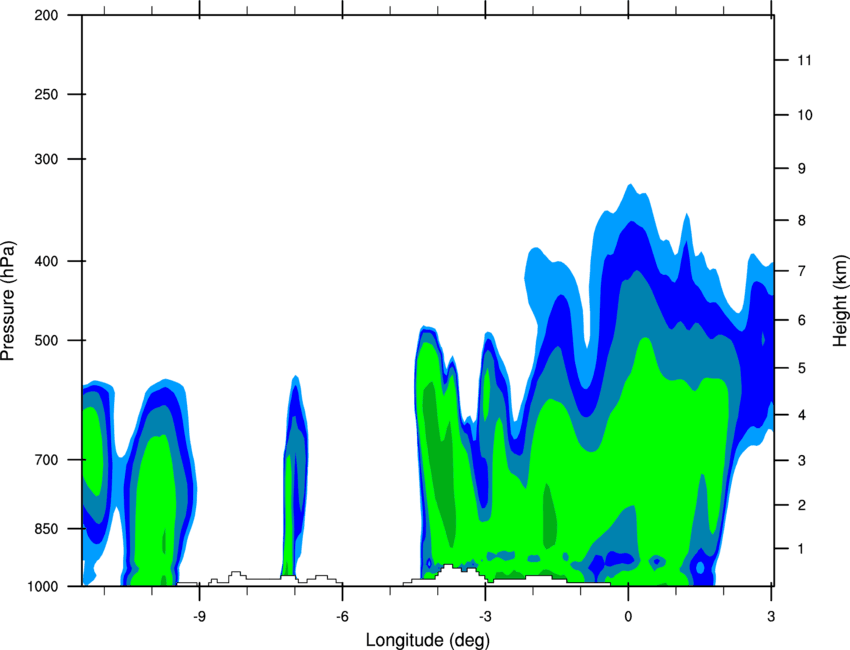Click the -3 longitude tick label

tap(485, 616)
